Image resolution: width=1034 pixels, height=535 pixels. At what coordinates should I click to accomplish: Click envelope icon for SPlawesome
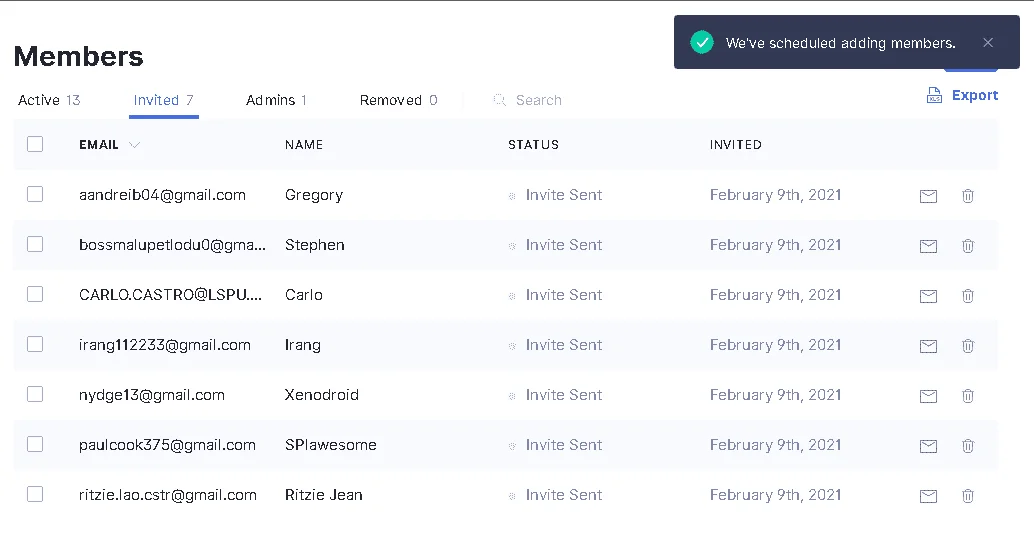point(928,446)
